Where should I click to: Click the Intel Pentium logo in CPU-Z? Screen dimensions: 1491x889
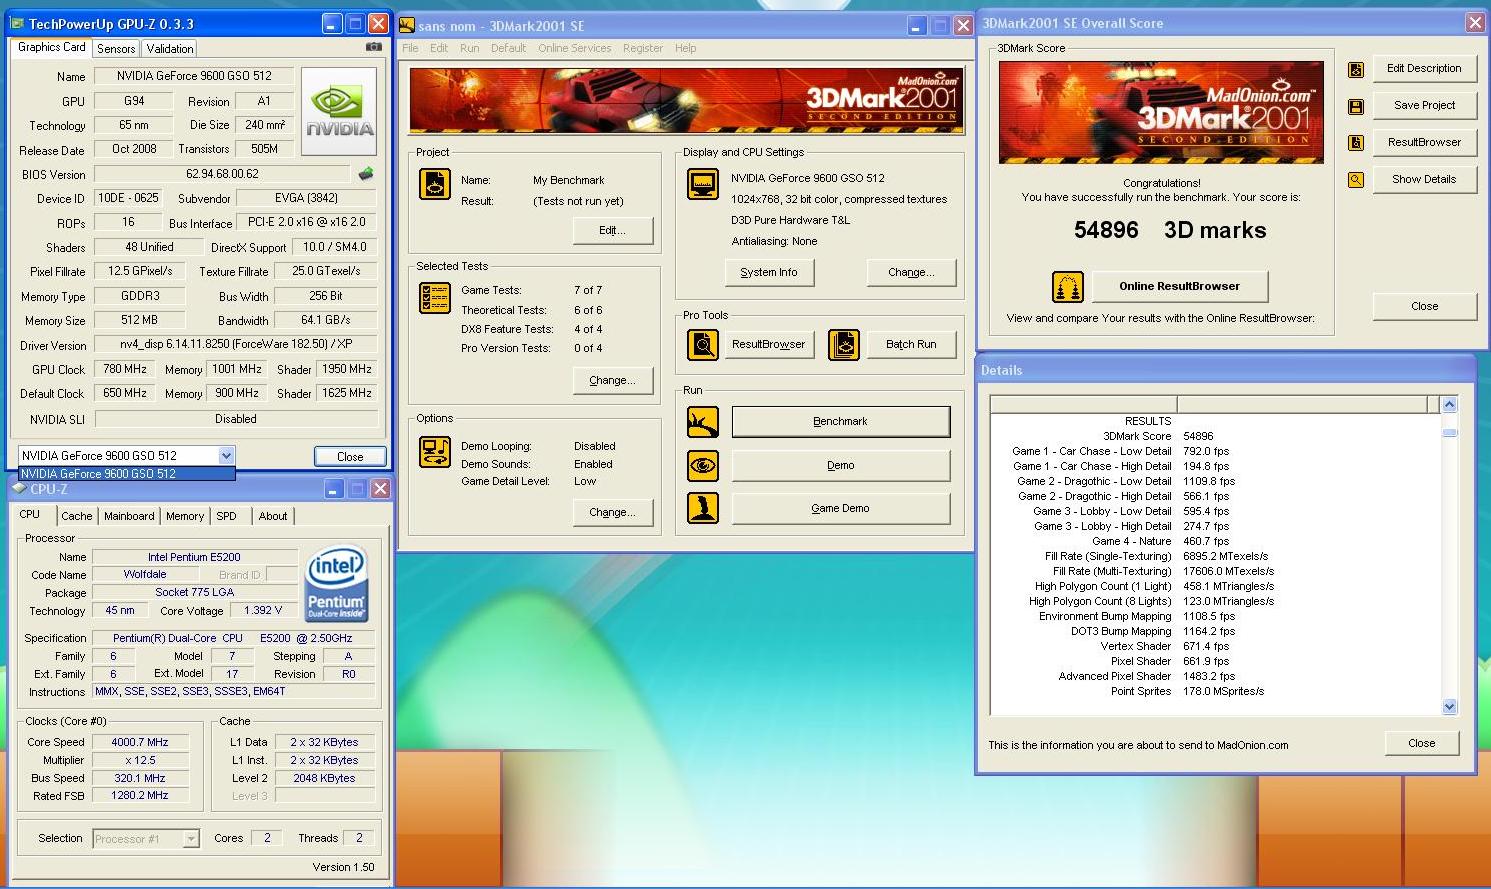tap(336, 583)
